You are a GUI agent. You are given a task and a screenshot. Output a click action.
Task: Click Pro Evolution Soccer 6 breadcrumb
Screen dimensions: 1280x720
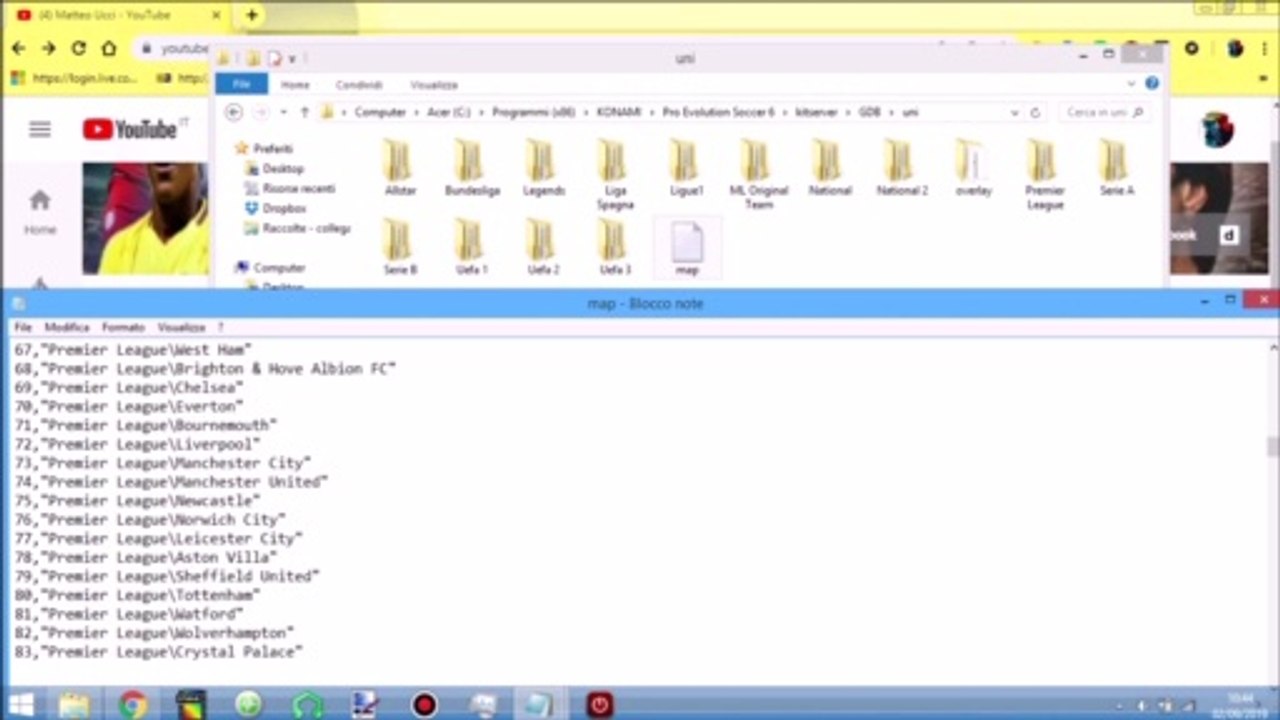coord(718,113)
